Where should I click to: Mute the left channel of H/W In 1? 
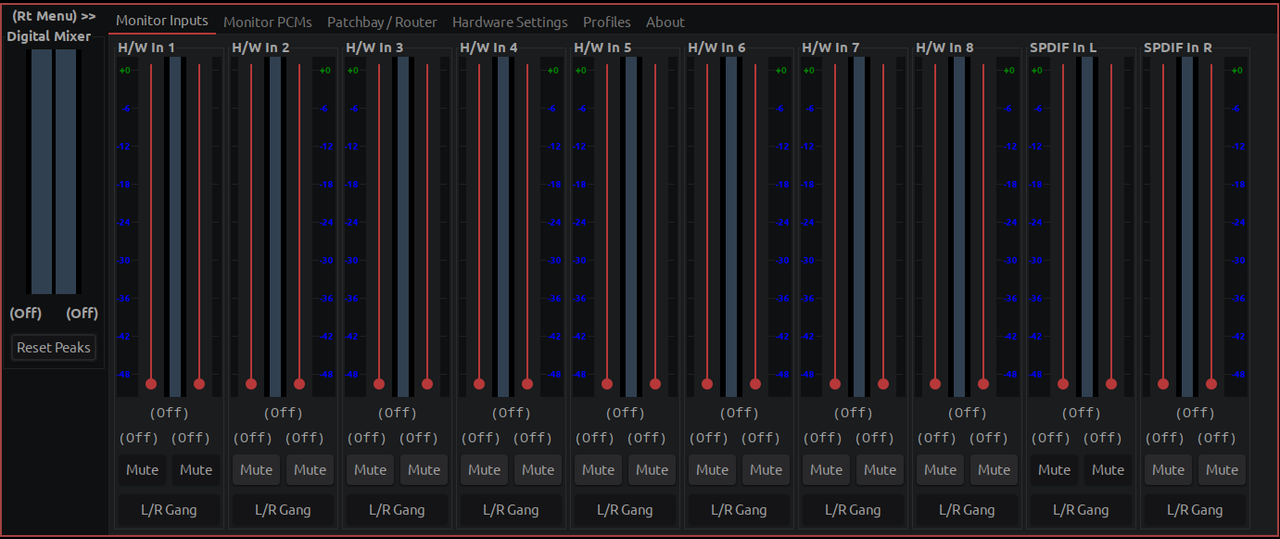142,470
